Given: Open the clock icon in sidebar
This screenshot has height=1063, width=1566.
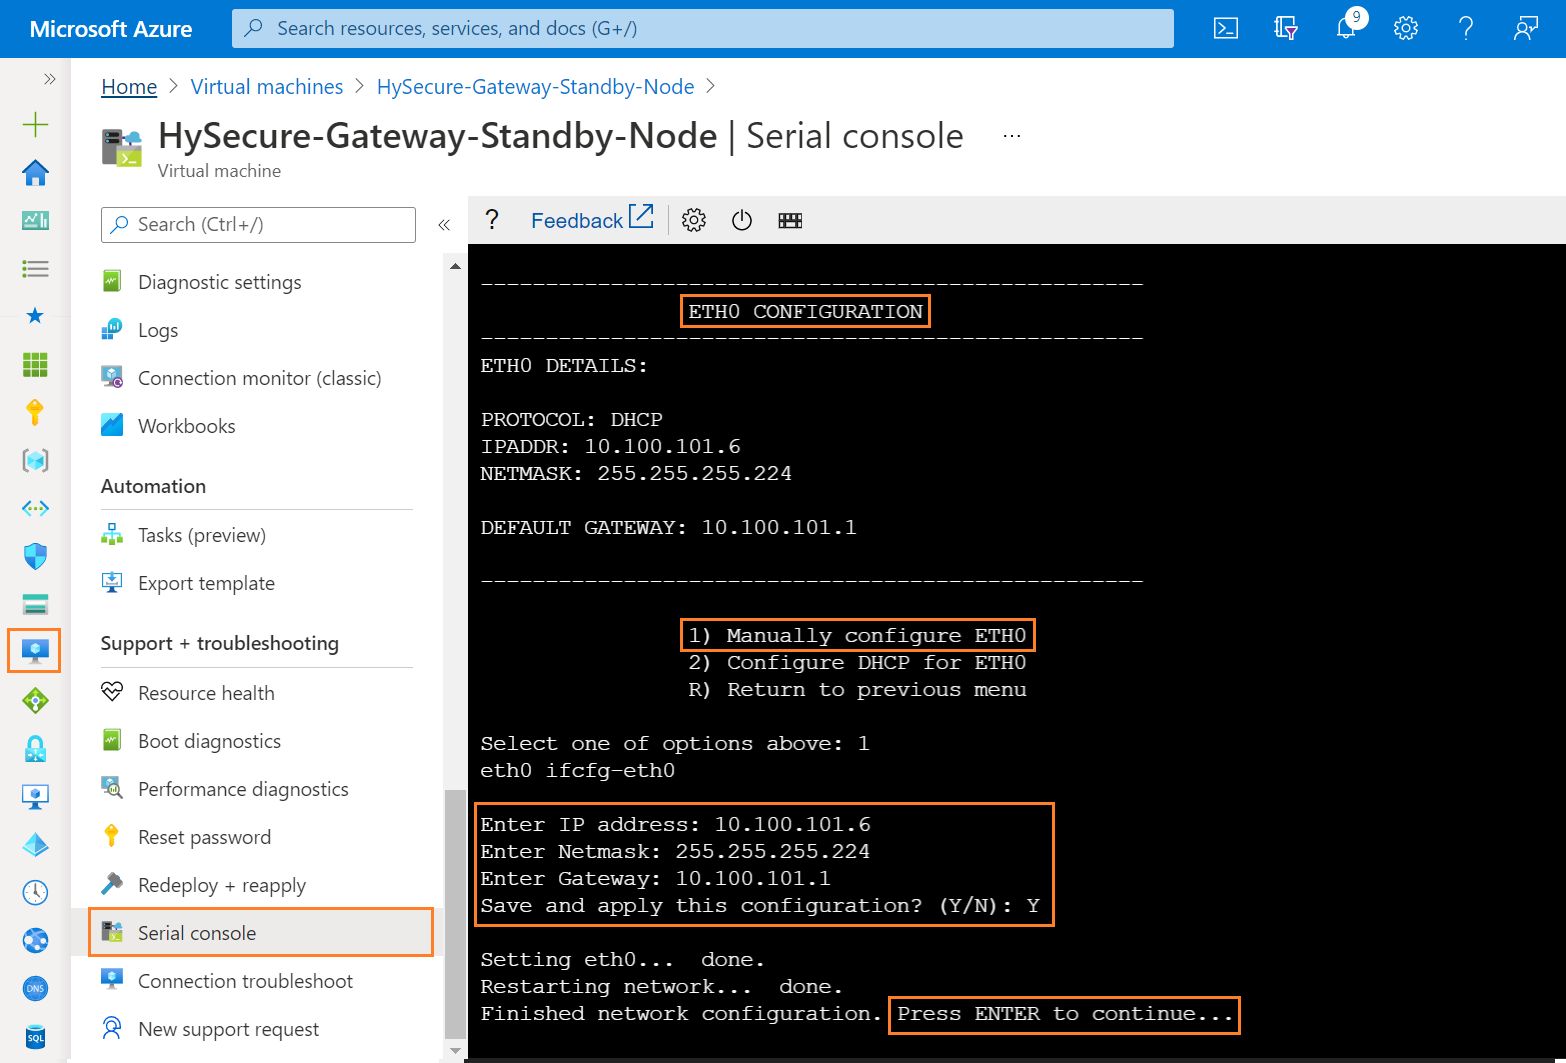Looking at the screenshot, I should click(35, 892).
